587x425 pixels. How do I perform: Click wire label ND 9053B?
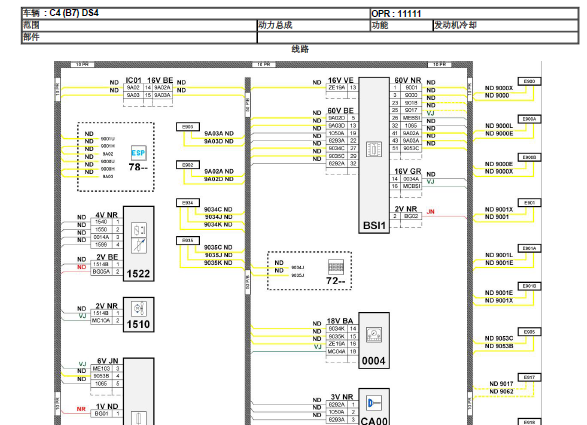tap(499, 346)
